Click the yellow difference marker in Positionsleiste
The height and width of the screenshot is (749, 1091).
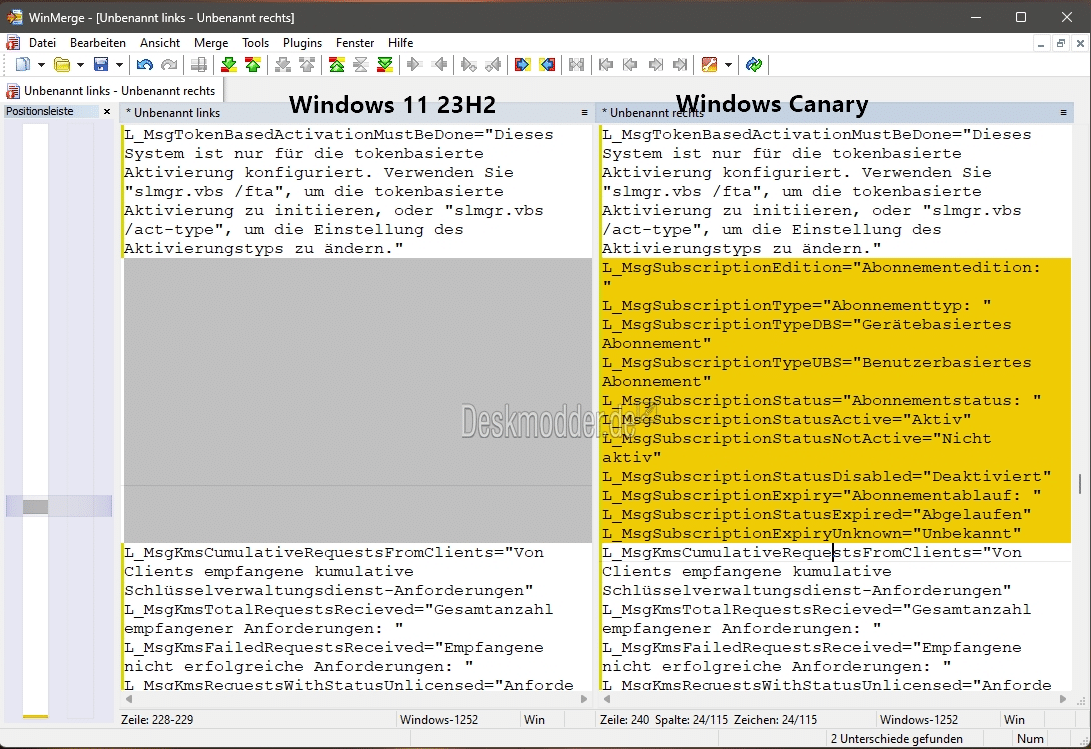pyautogui.click(x=35, y=716)
